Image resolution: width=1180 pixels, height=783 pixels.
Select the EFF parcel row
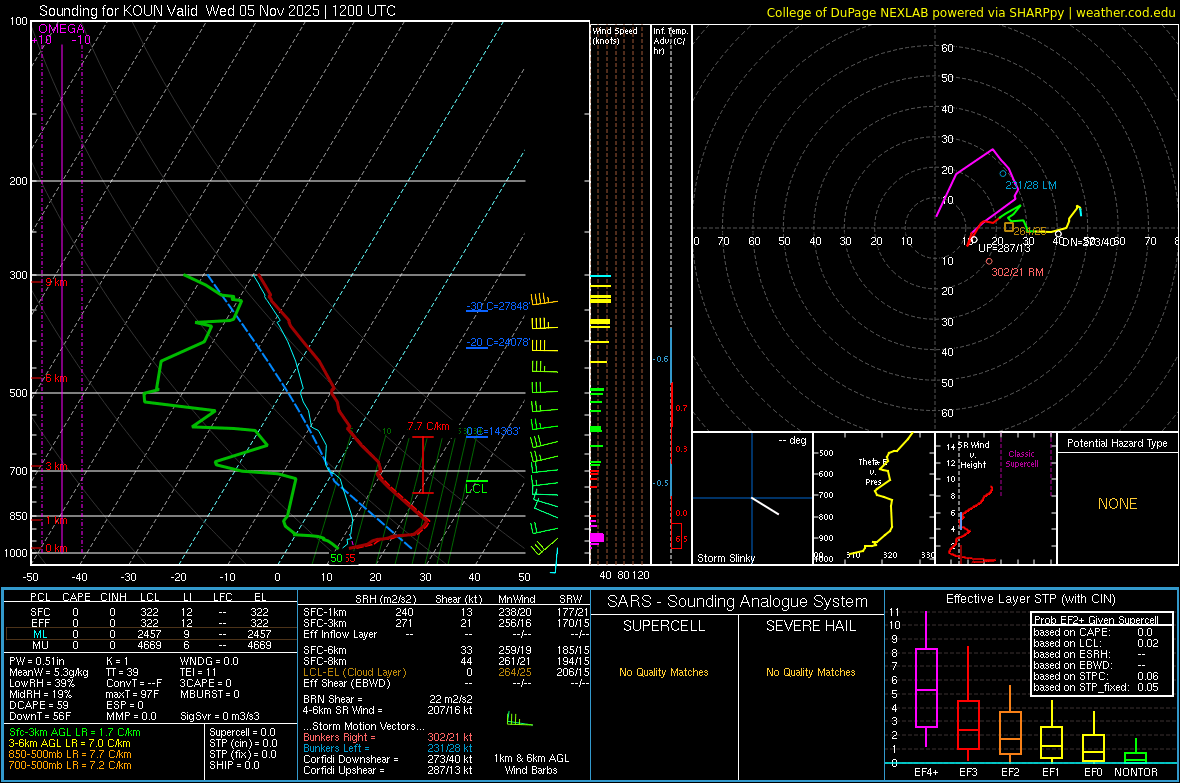(x=150, y=623)
